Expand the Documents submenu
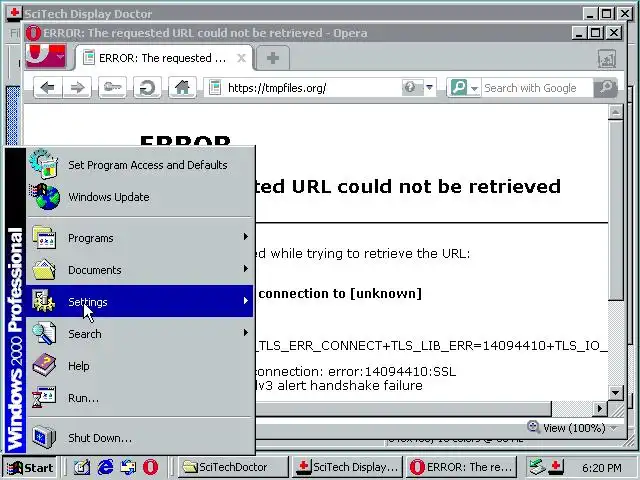 [140, 269]
